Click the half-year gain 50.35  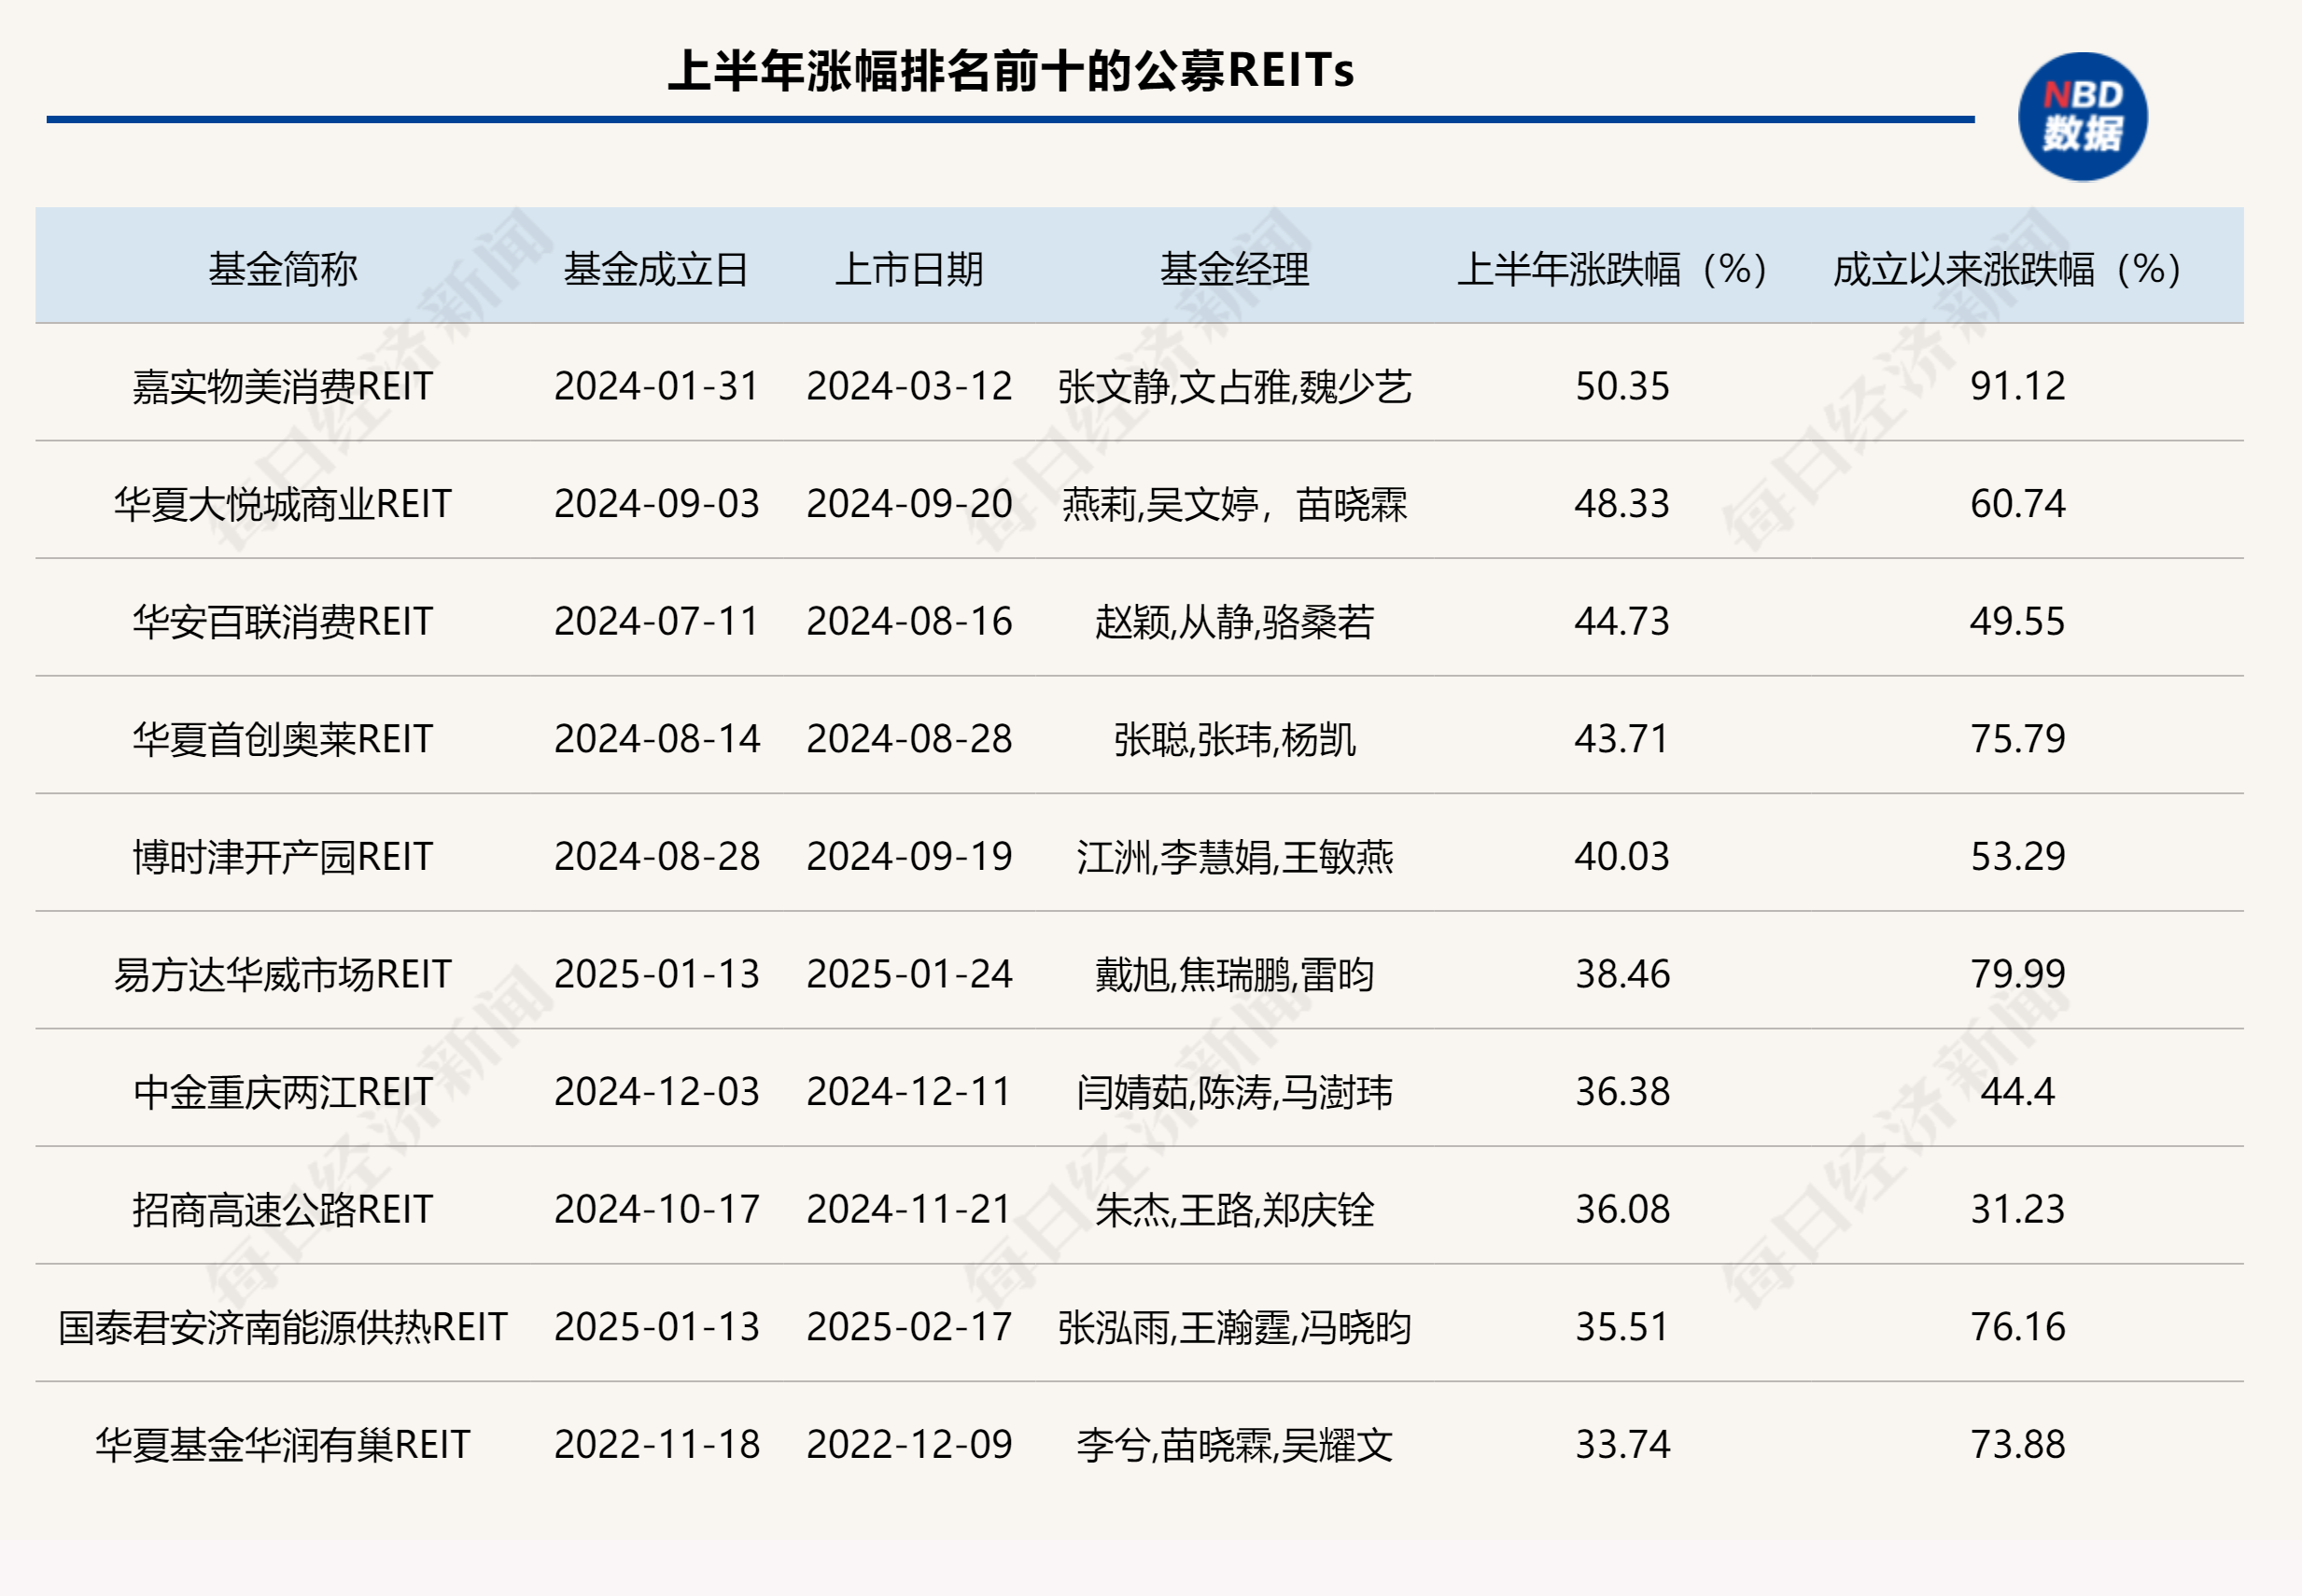[1622, 386]
